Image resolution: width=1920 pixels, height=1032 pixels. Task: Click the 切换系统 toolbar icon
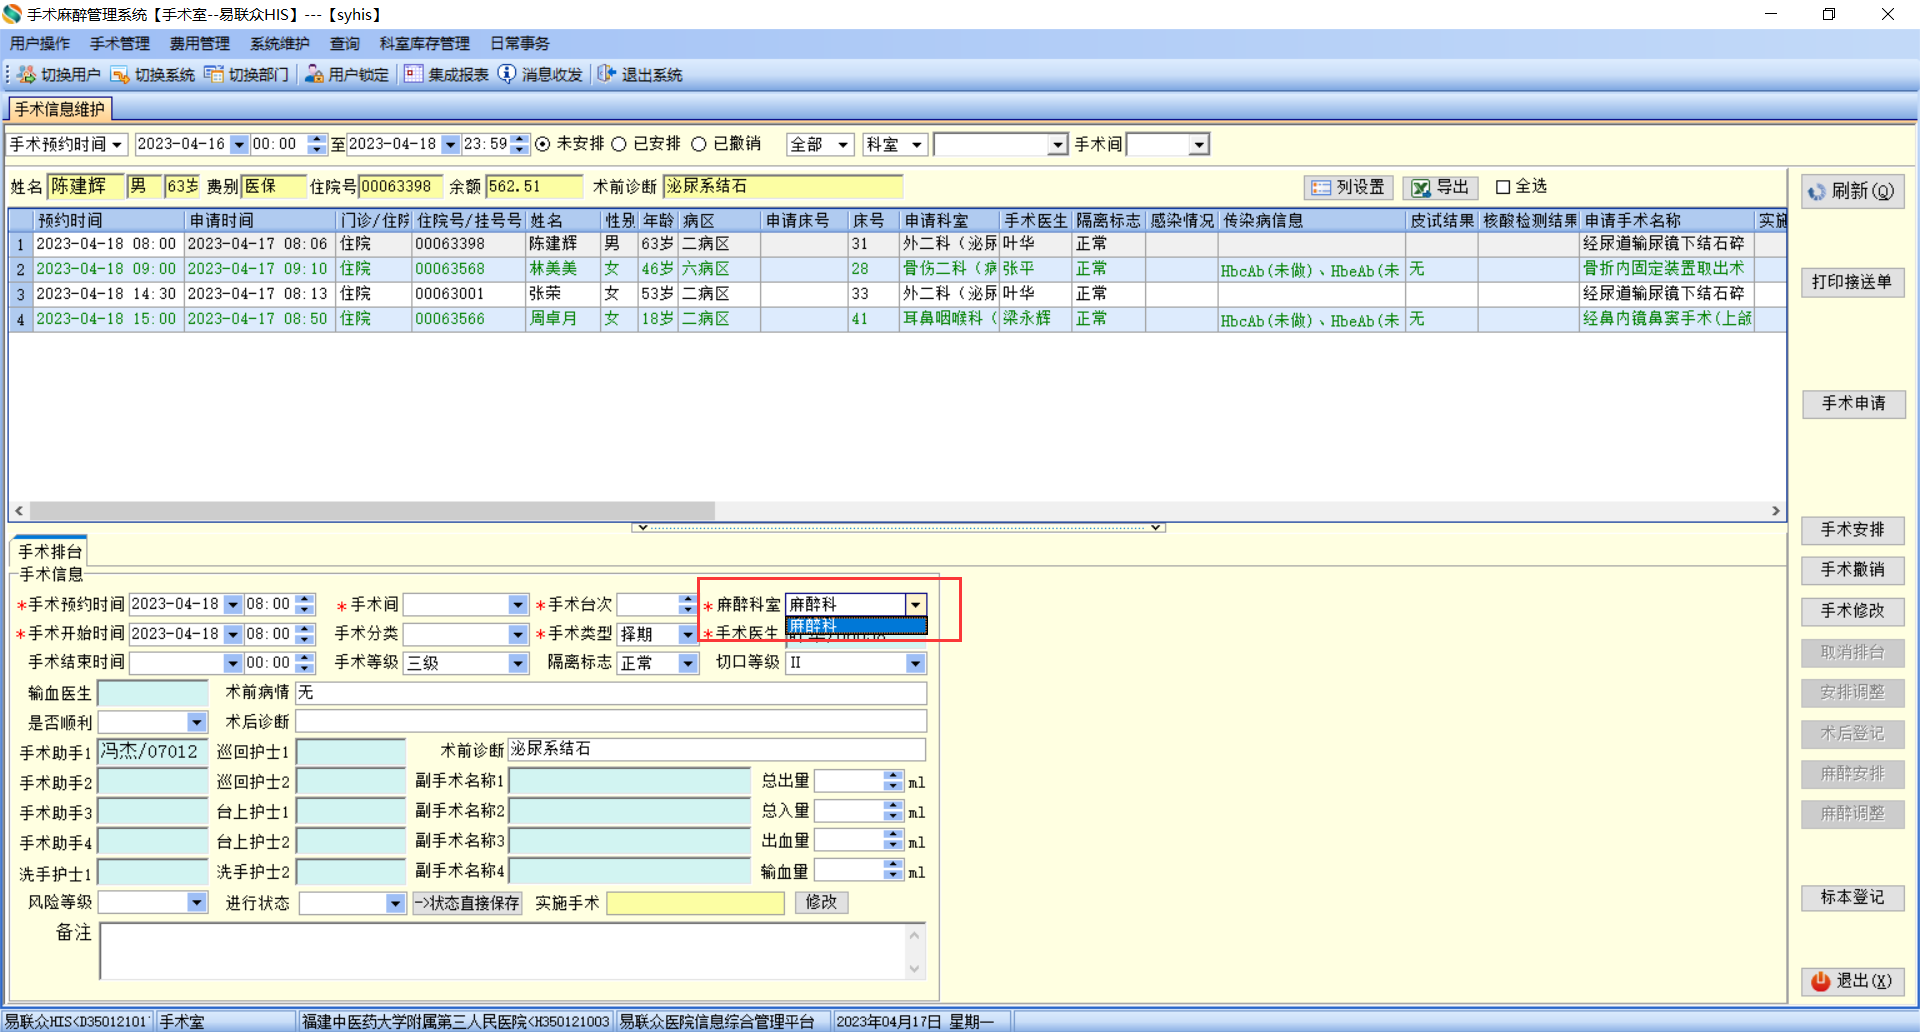120,75
